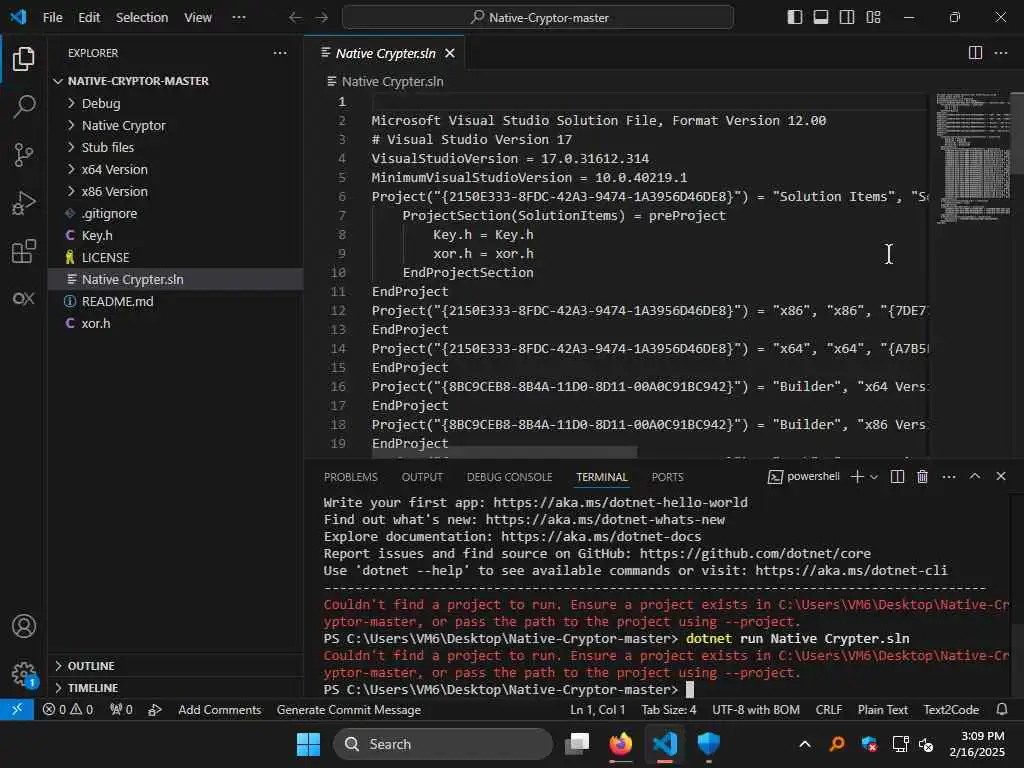
Task: Open Source Control view
Action: tap(24, 155)
